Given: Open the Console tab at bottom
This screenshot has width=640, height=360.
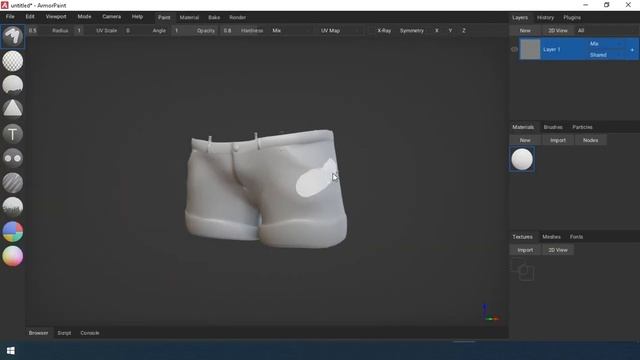Looking at the screenshot, I should (x=90, y=333).
